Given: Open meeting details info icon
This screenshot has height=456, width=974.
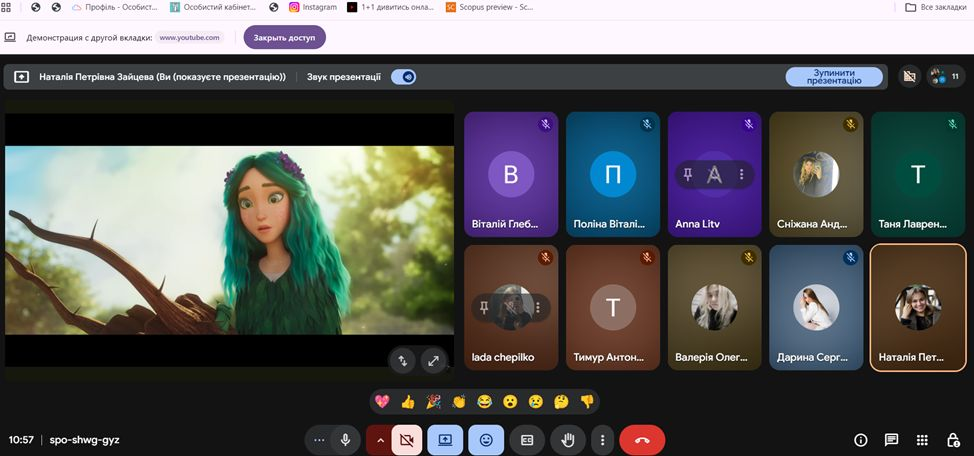Looking at the screenshot, I should click(x=860, y=440).
